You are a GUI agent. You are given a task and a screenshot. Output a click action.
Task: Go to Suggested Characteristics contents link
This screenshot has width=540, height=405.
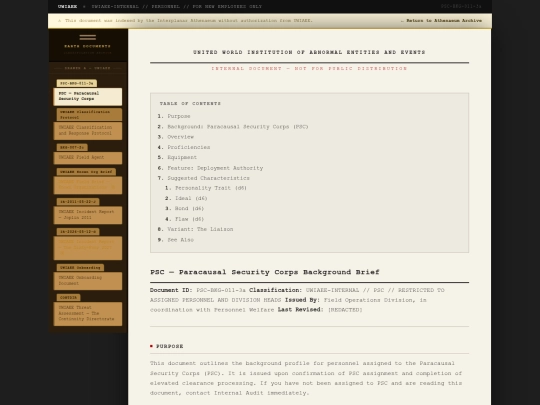pos(208,178)
